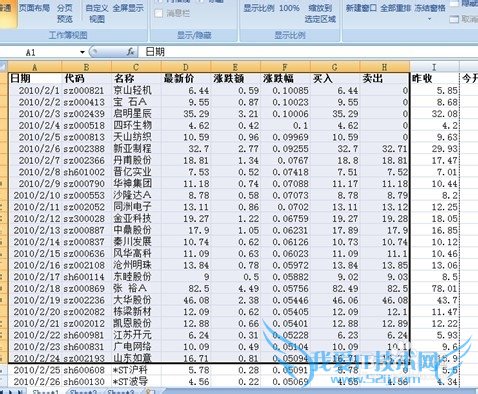Toggle the 消息栏 checkbox
Screen dimensions: 478x394
pos(159,13)
